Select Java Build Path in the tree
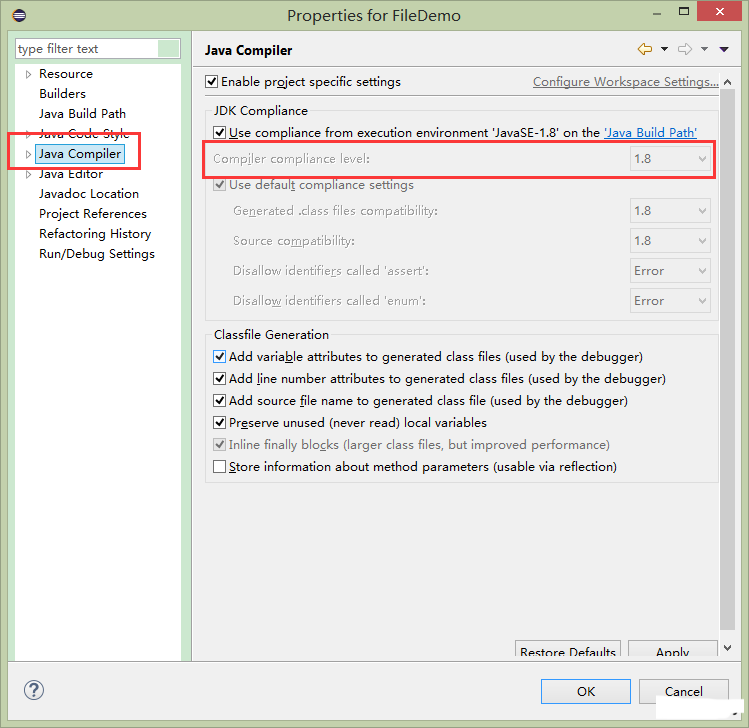Viewport: 749px width, 728px height. (82, 114)
